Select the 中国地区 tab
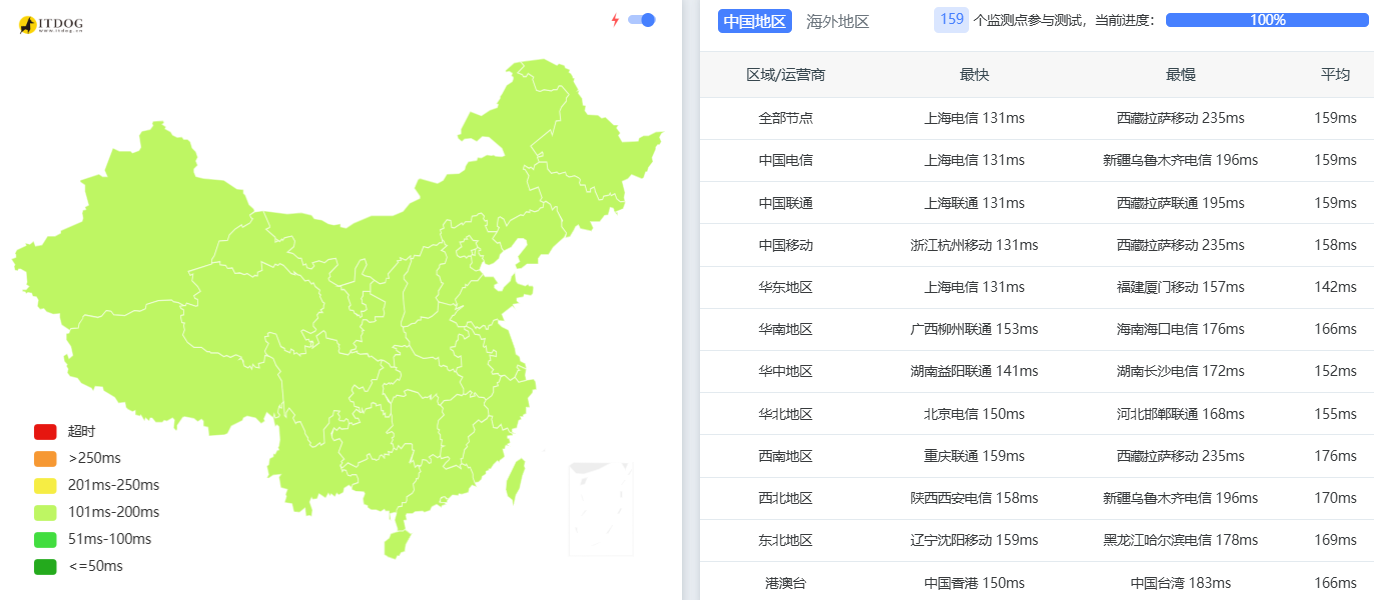The image size is (1374, 600). tap(754, 20)
